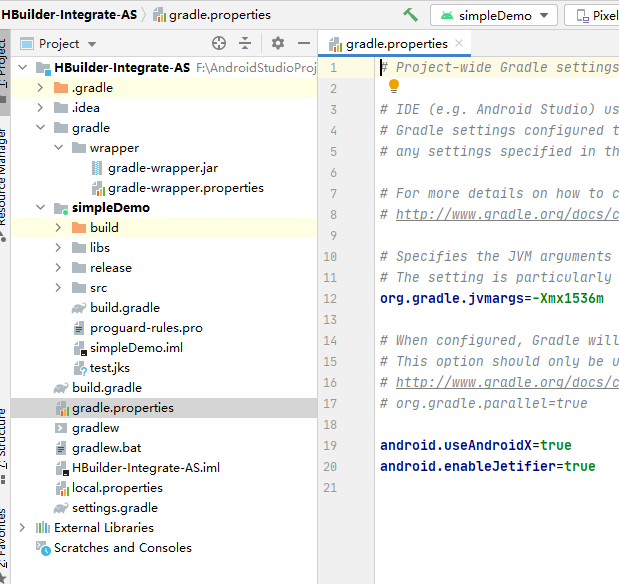Image resolution: width=619 pixels, height=584 pixels.
Task: Click the gradle.org docs link on line 16
Action: pos(507,383)
